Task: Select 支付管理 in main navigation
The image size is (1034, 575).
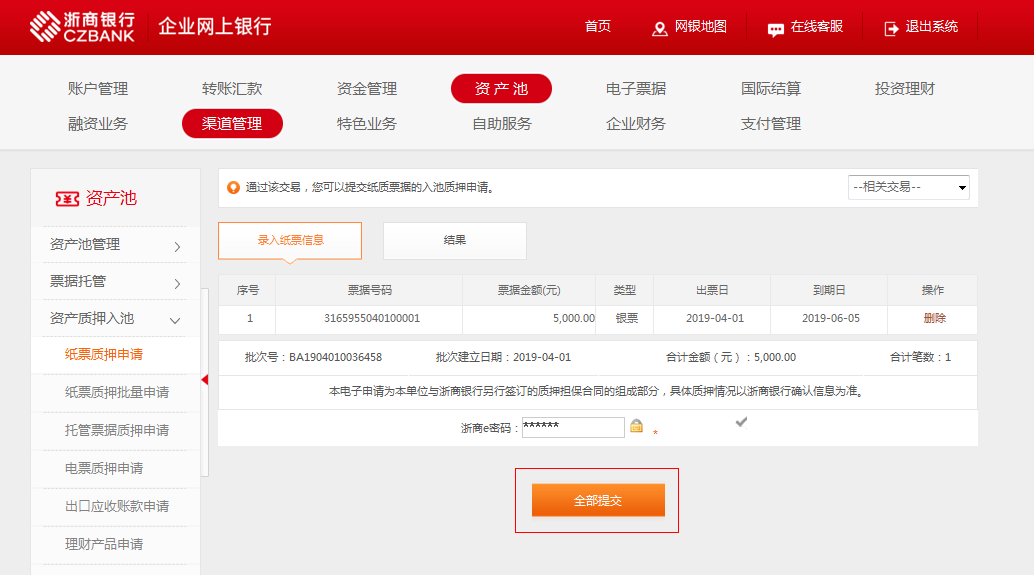Action: click(770, 123)
